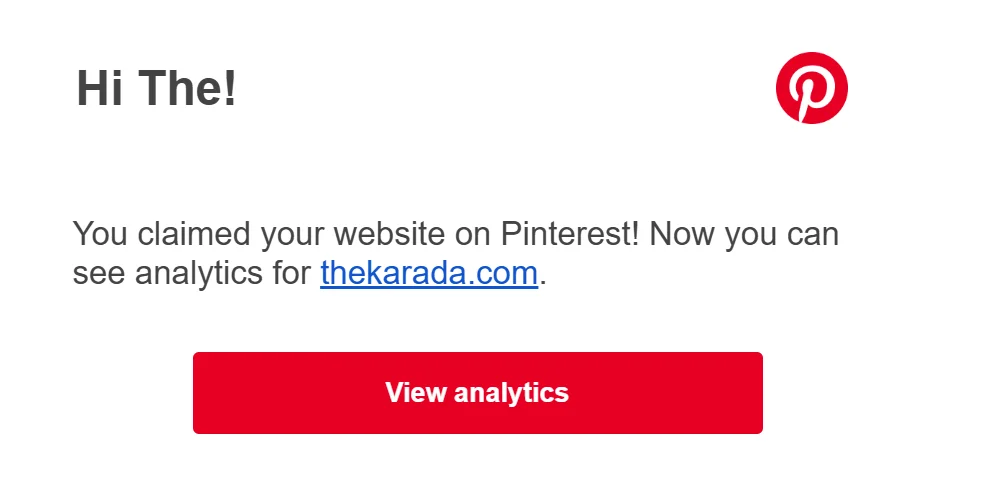This screenshot has height=478, width=986.
Task: Click the word "Pinterest!" in the message
Action: [x=570, y=233]
